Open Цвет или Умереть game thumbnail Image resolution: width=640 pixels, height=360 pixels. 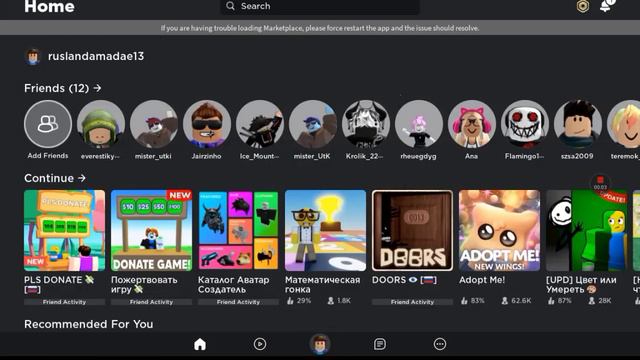[586, 230]
